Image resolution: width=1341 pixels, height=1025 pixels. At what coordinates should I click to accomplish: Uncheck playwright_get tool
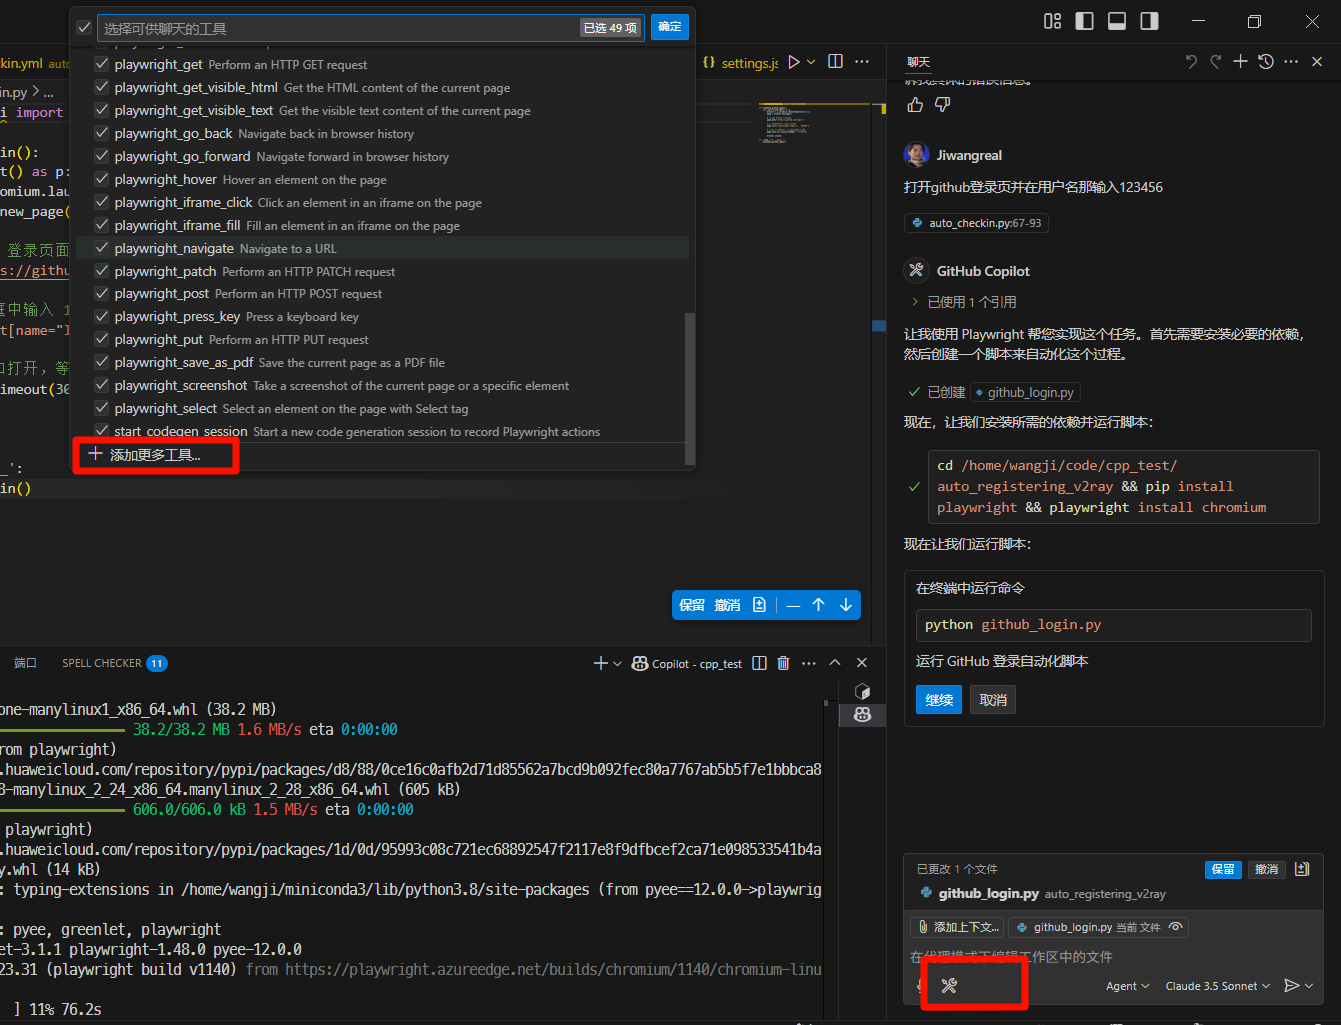101,64
